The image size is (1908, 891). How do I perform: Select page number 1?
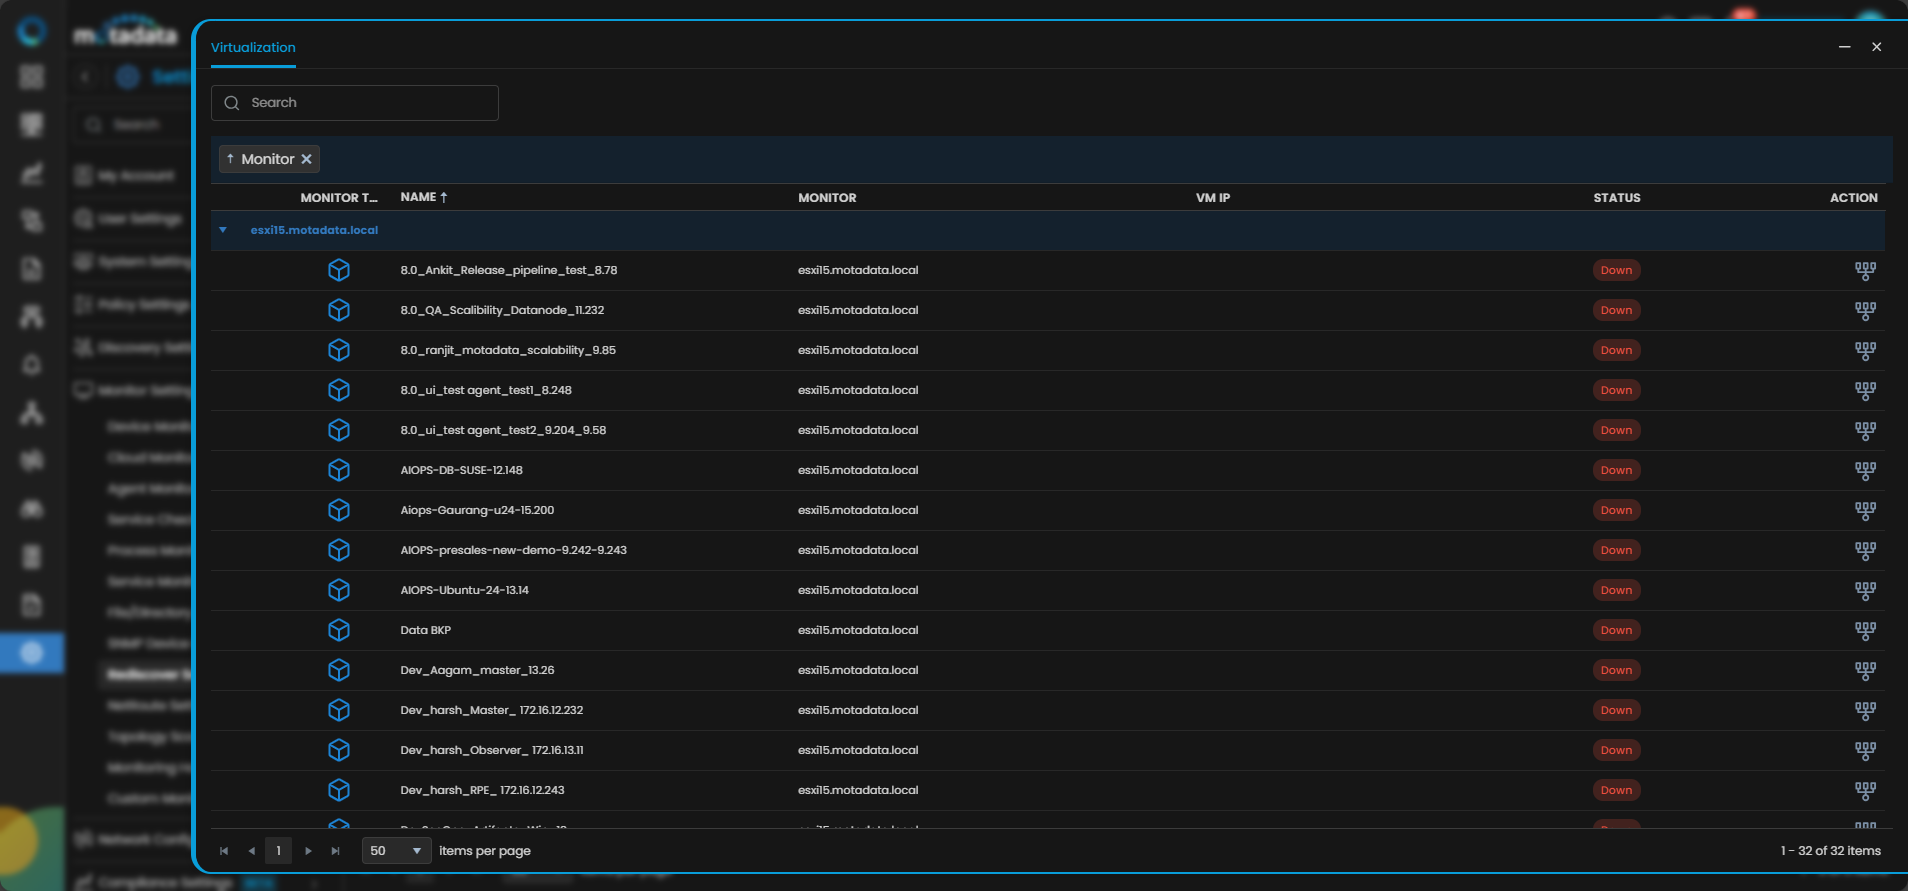(x=279, y=851)
